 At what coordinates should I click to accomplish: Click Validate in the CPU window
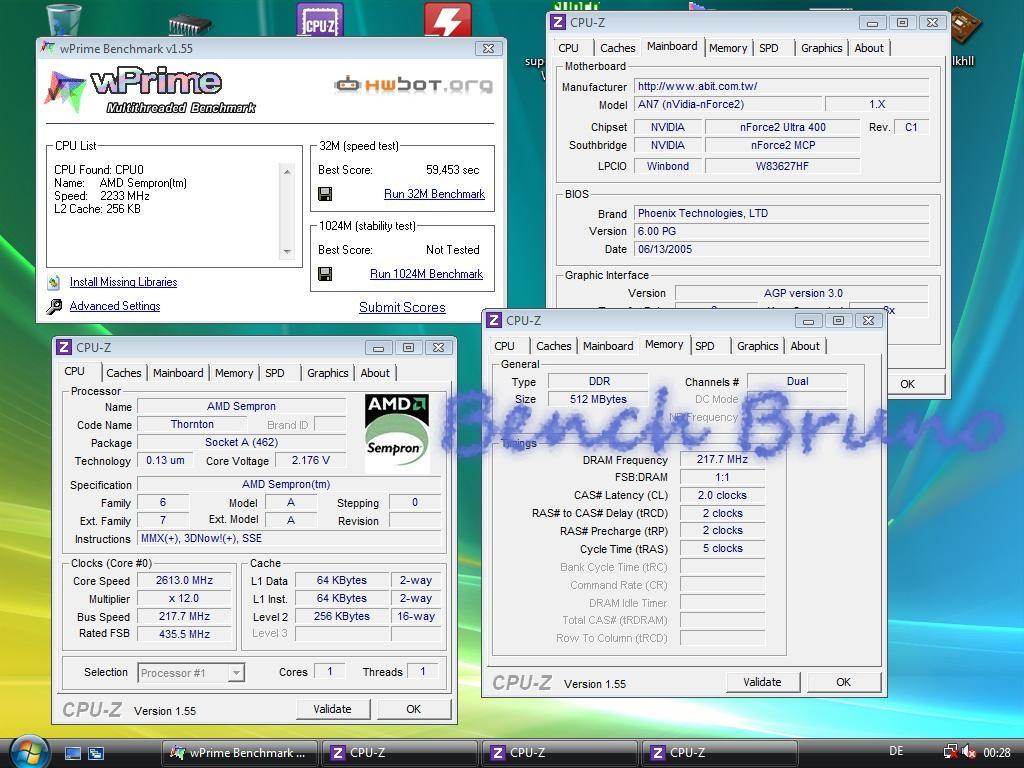[332, 709]
